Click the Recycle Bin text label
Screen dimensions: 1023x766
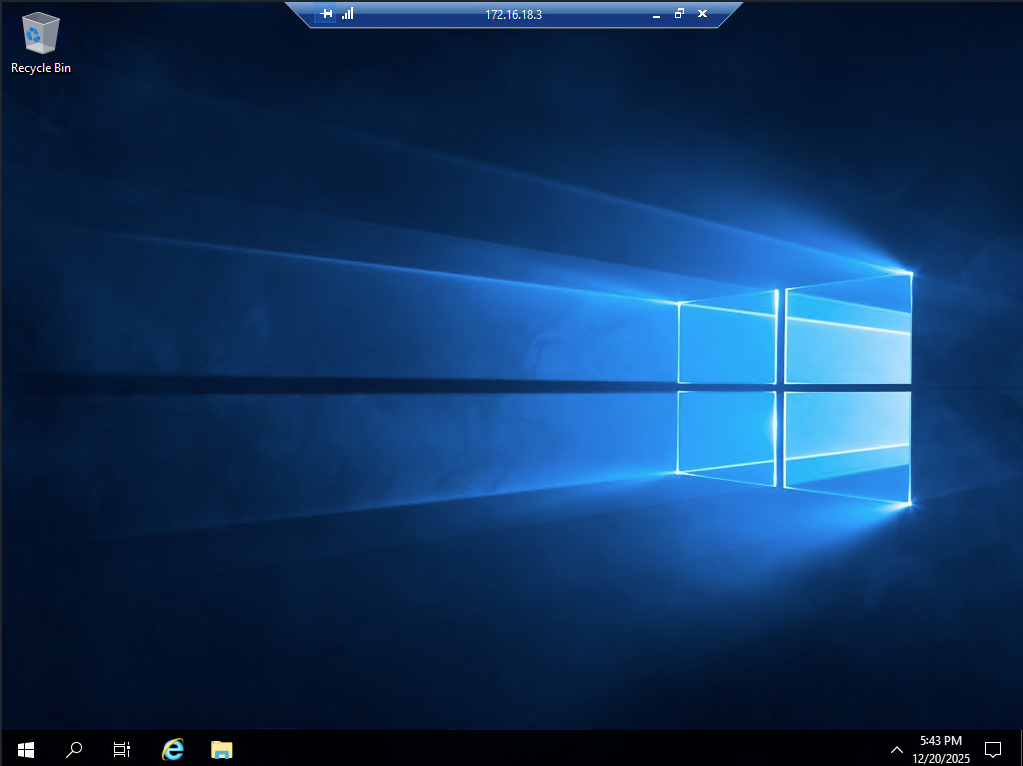(41, 68)
